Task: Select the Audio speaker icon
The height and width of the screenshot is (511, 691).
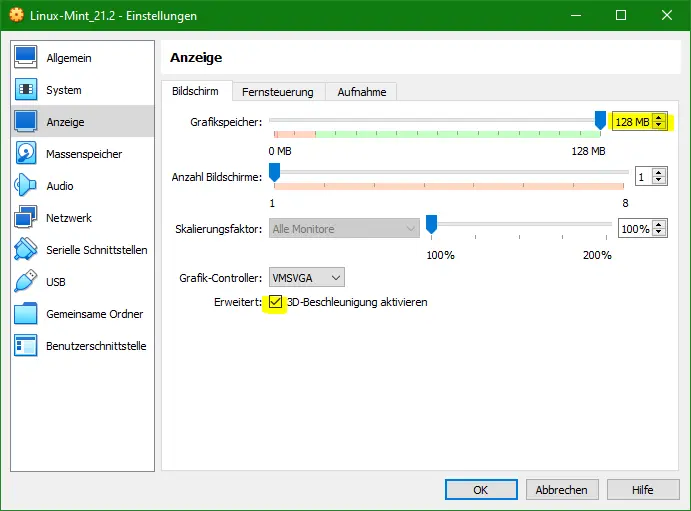Action: click(x=26, y=186)
